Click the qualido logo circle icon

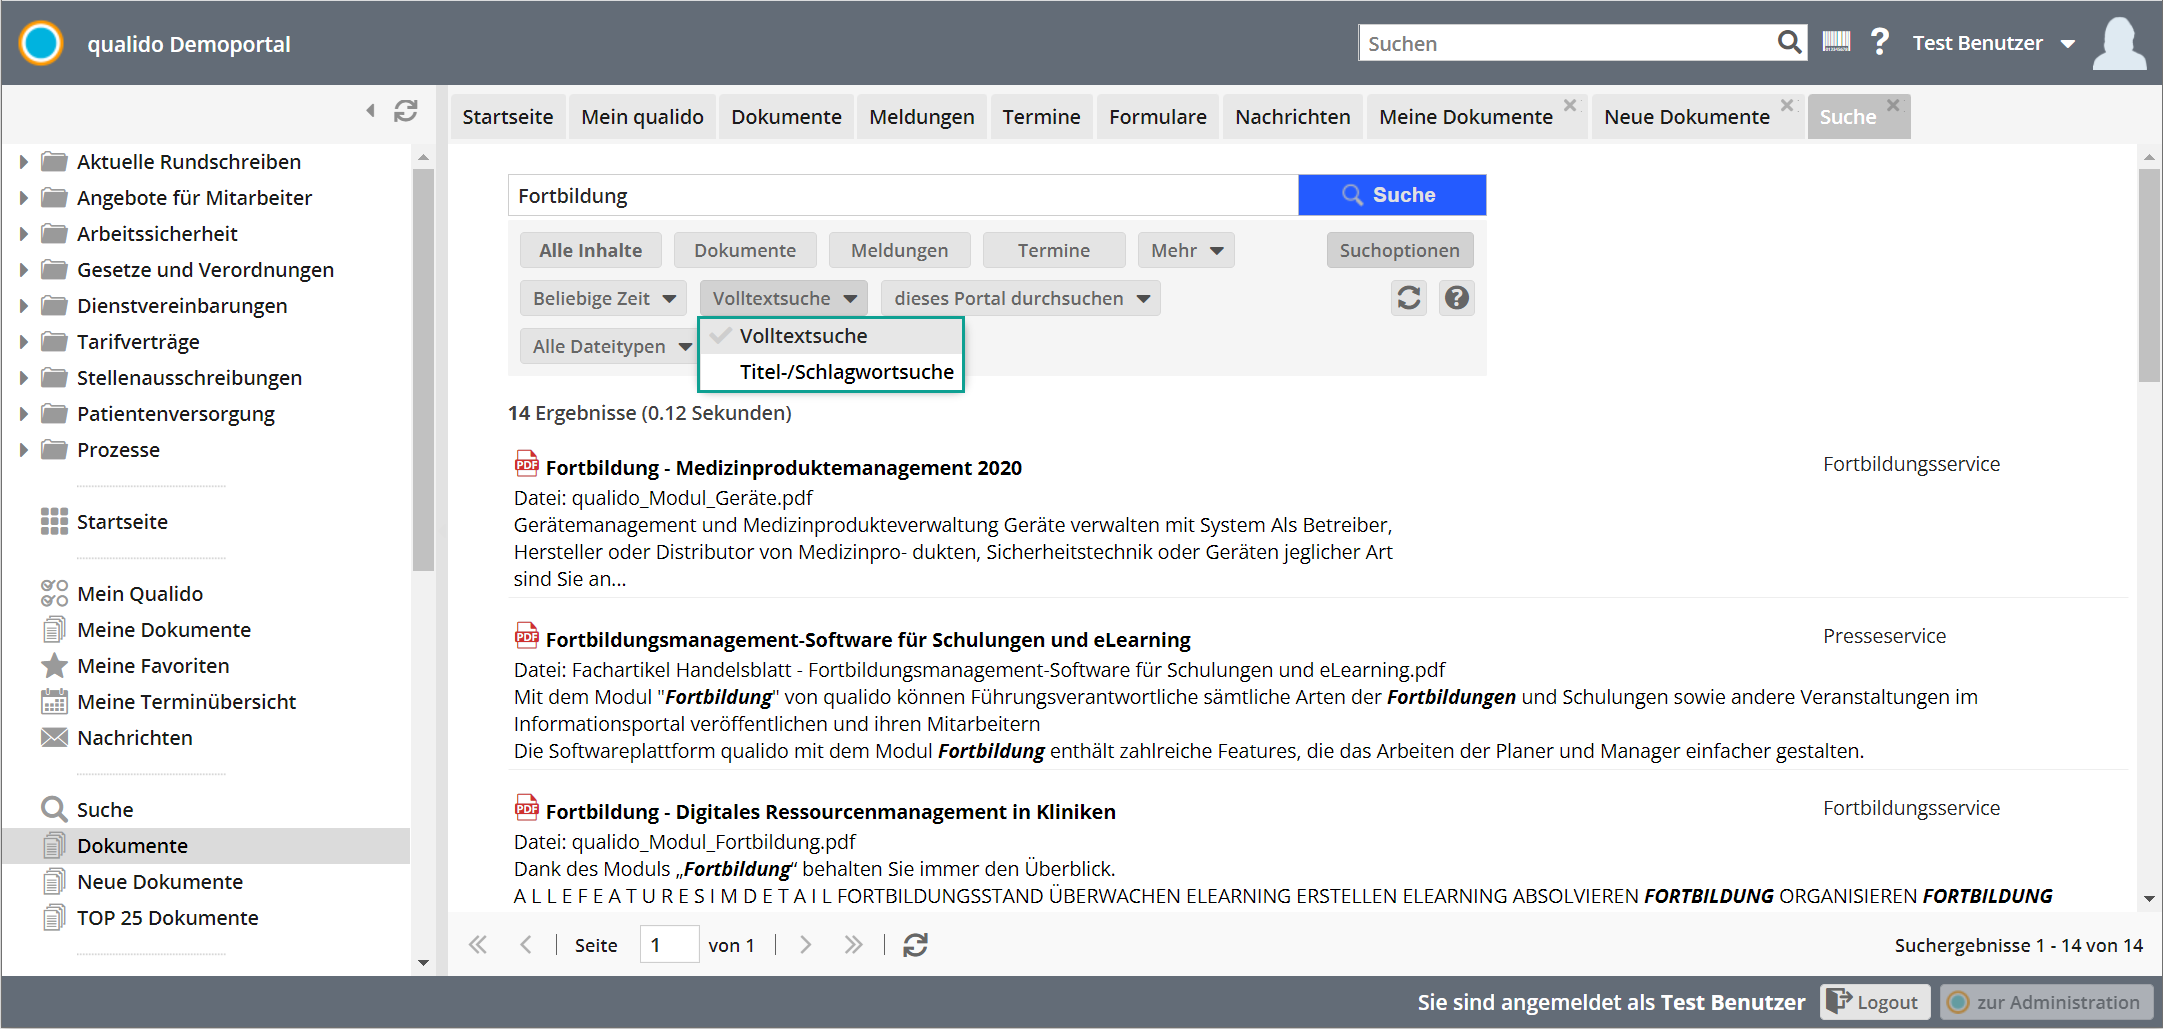(41, 43)
